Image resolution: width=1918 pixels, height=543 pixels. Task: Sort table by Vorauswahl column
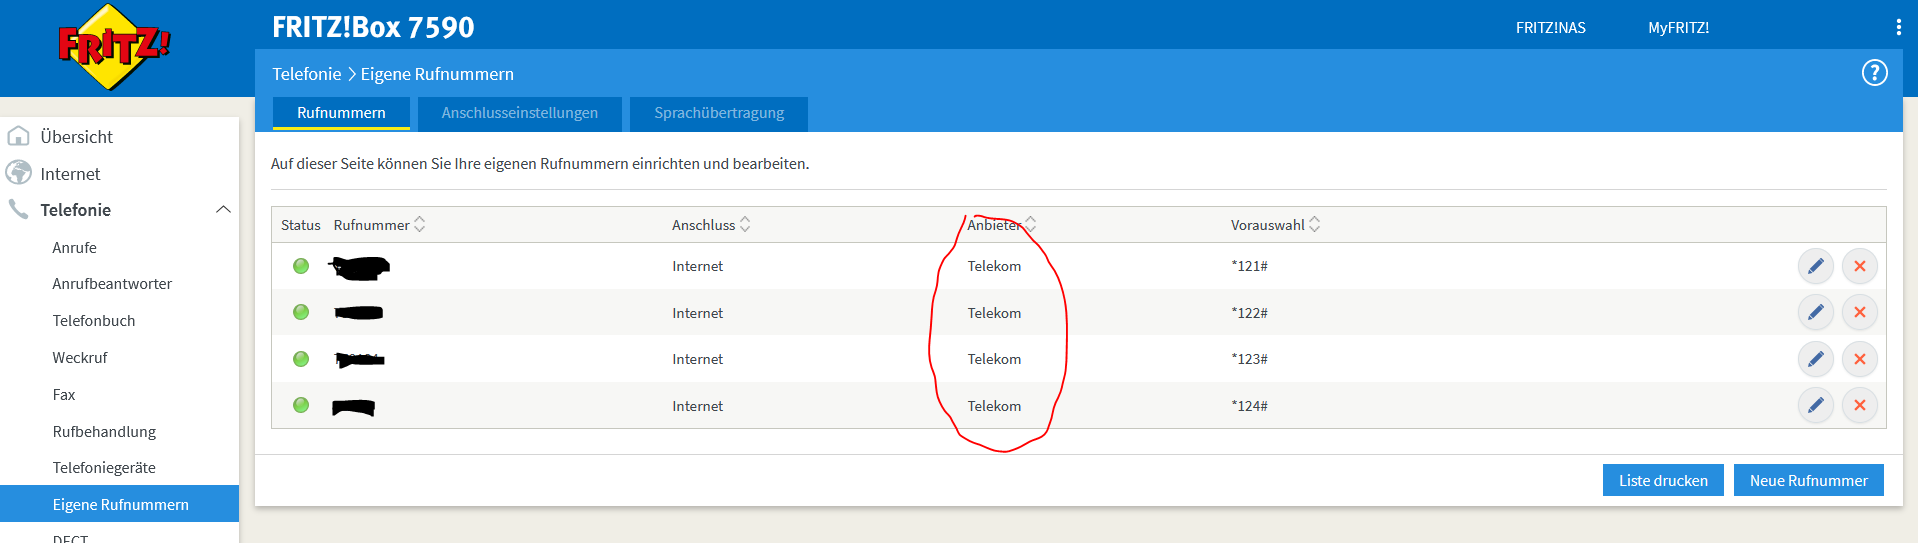click(1275, 225)
